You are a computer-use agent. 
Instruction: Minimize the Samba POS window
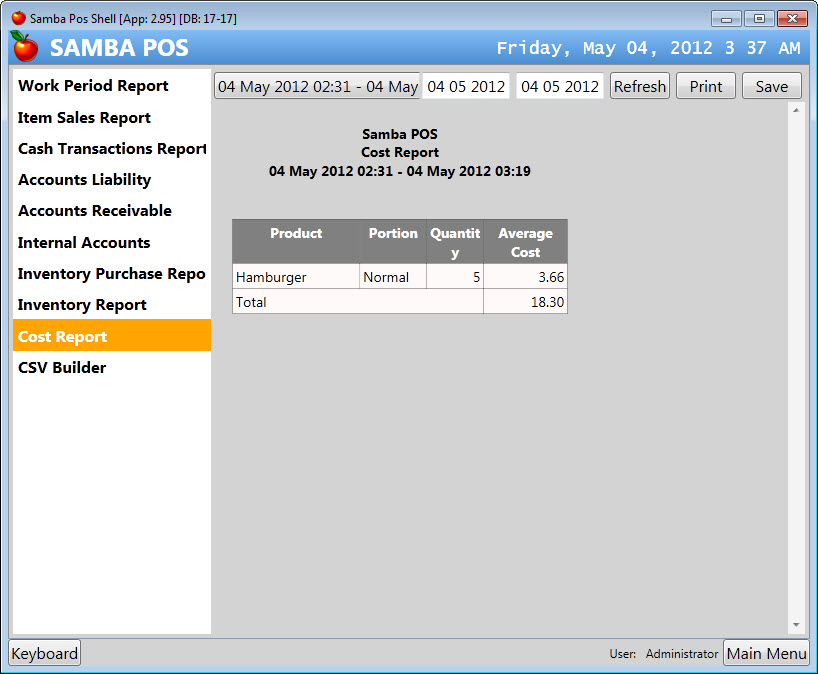(x=726, y=19)
